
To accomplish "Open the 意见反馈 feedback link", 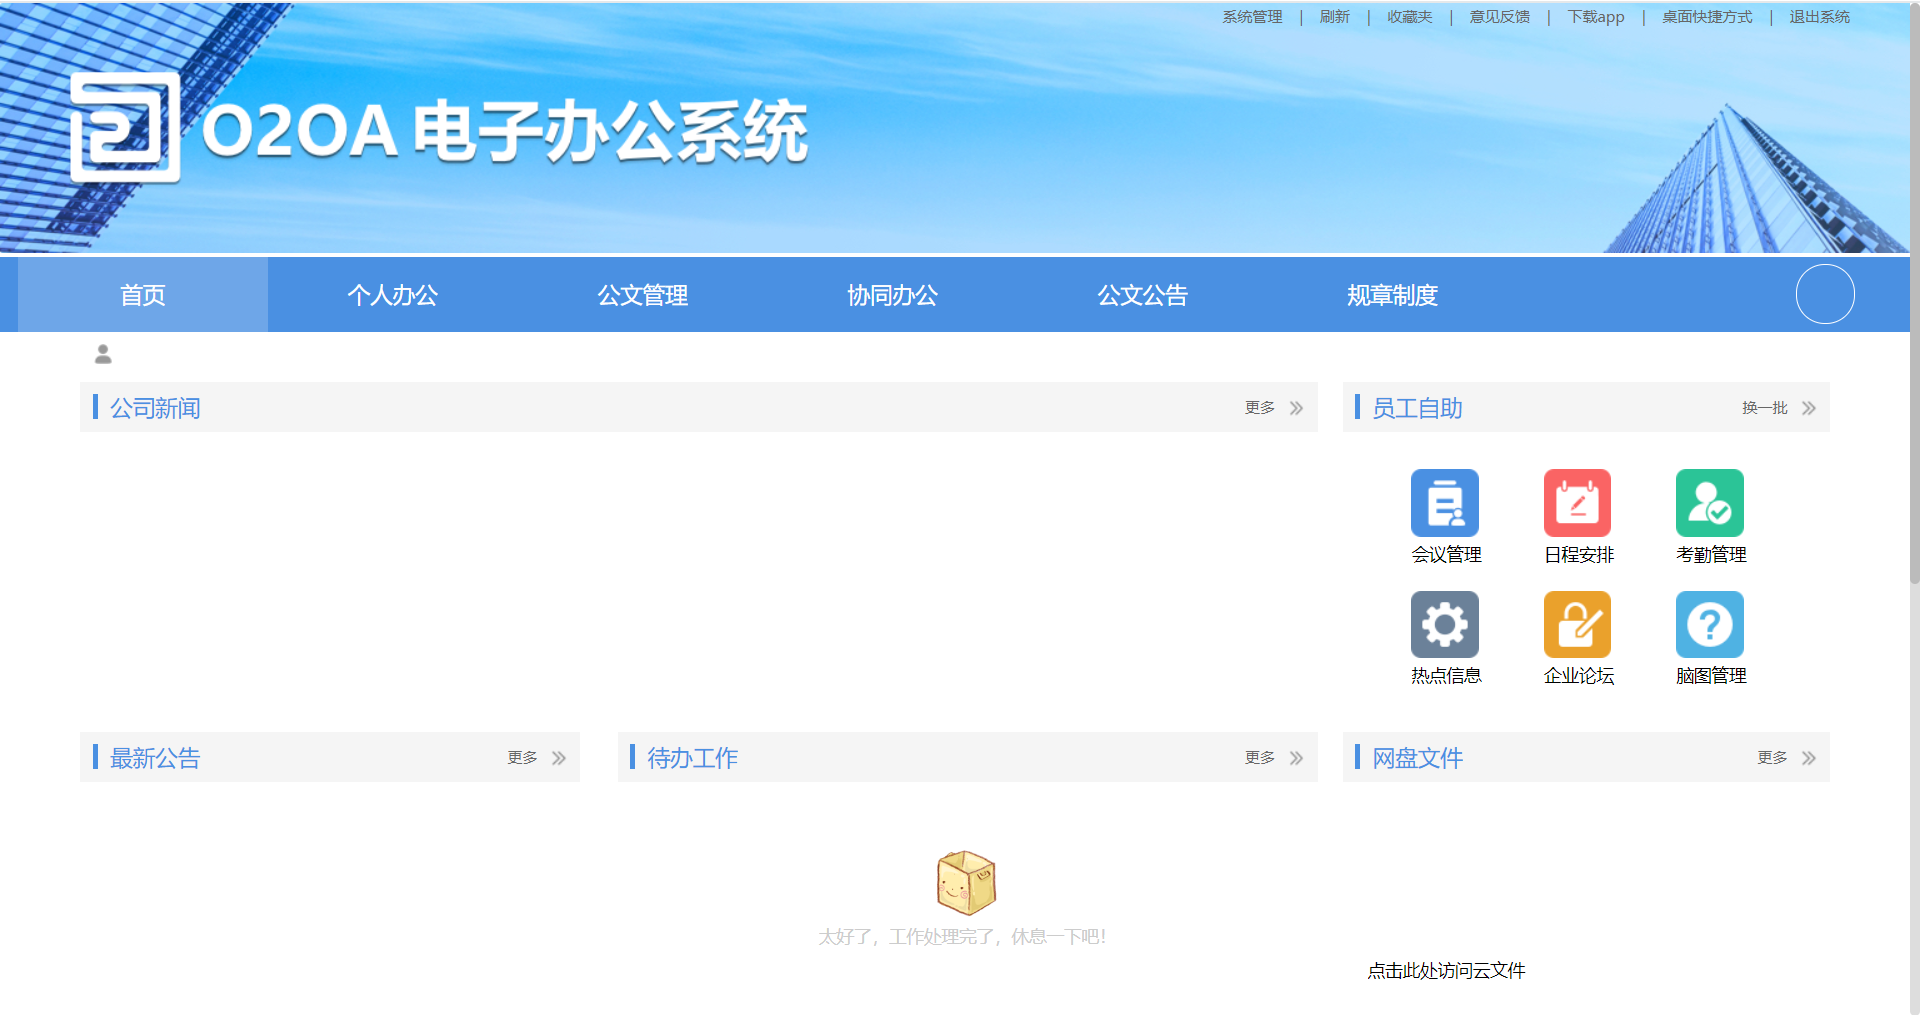I will click(x=1500, y=17).
